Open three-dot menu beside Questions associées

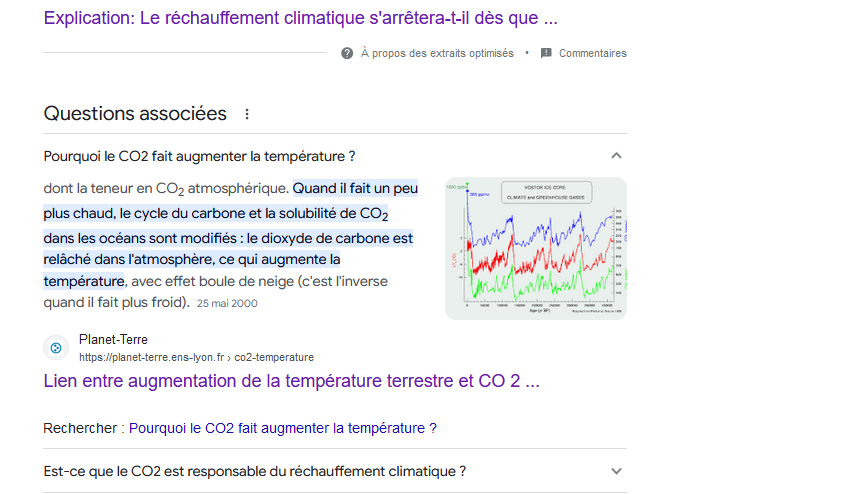247,114
